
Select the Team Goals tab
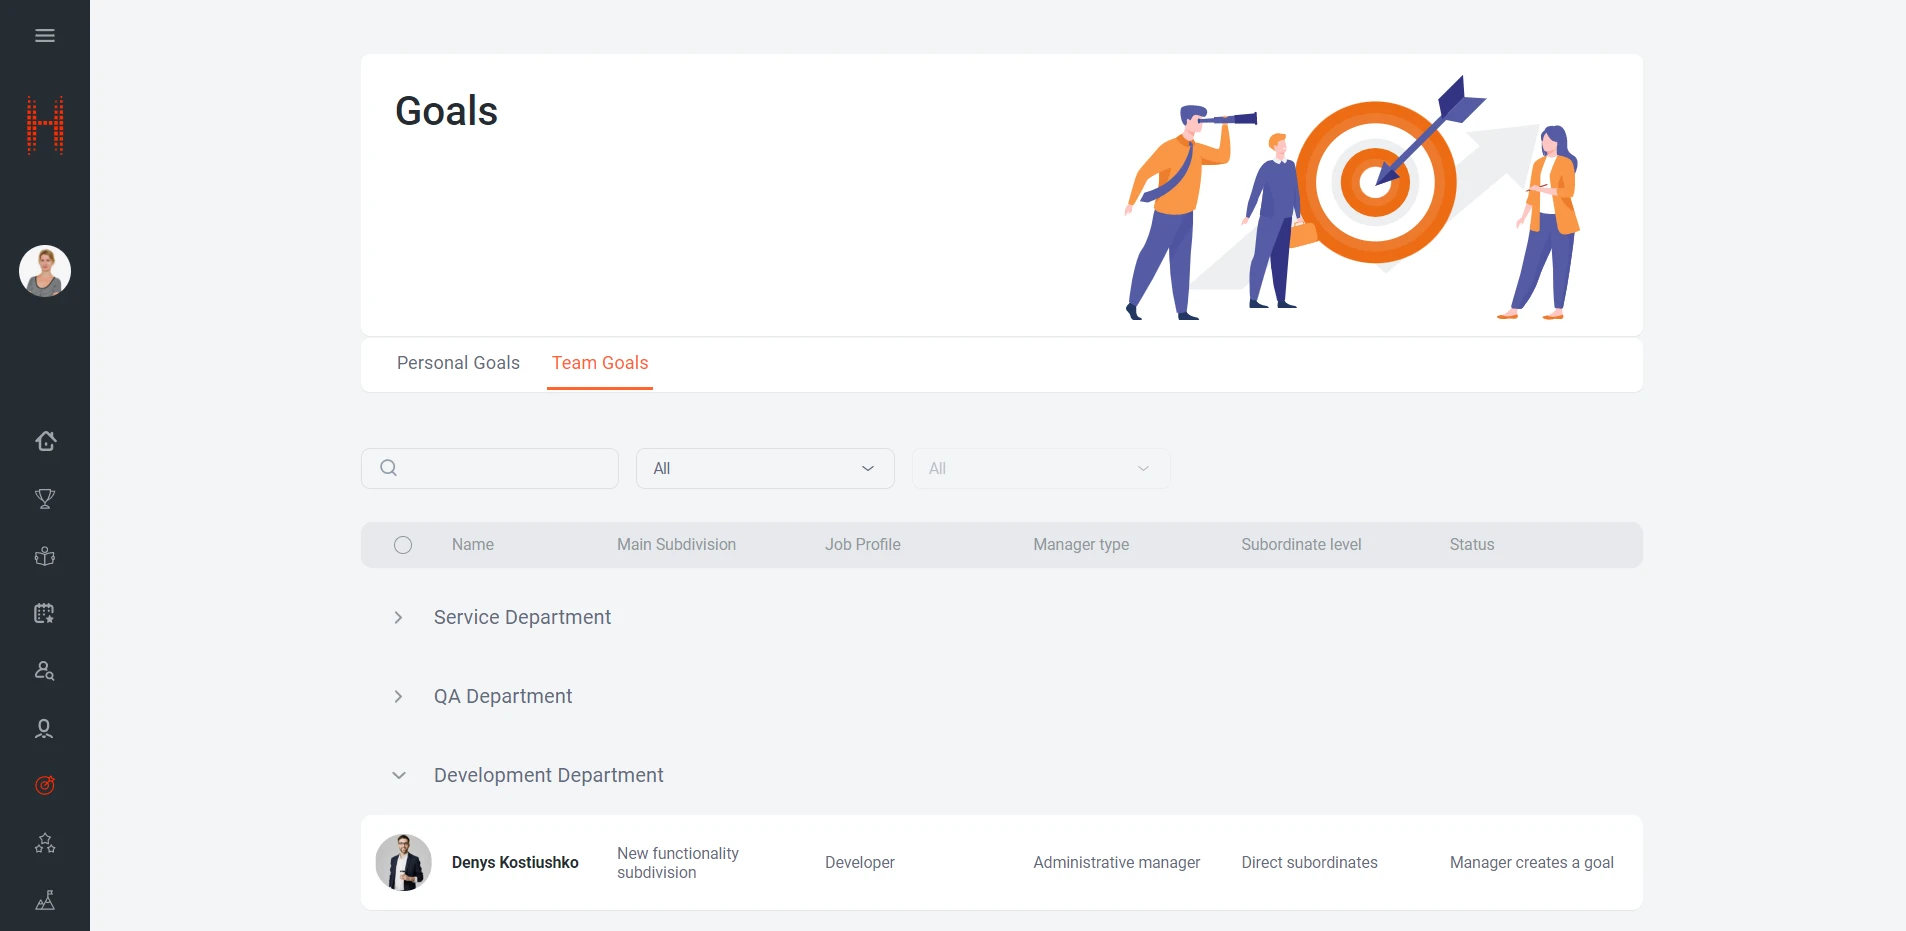click(600, 363)
